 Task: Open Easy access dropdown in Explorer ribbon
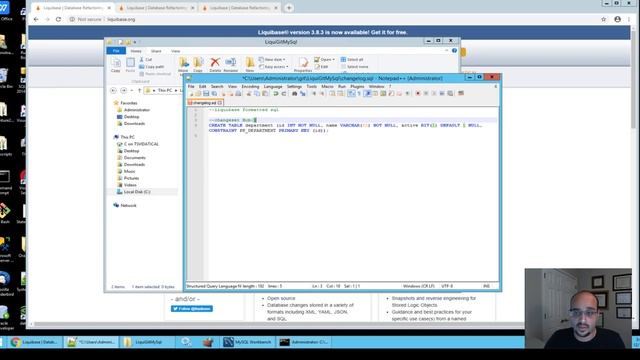pos(274,67)
